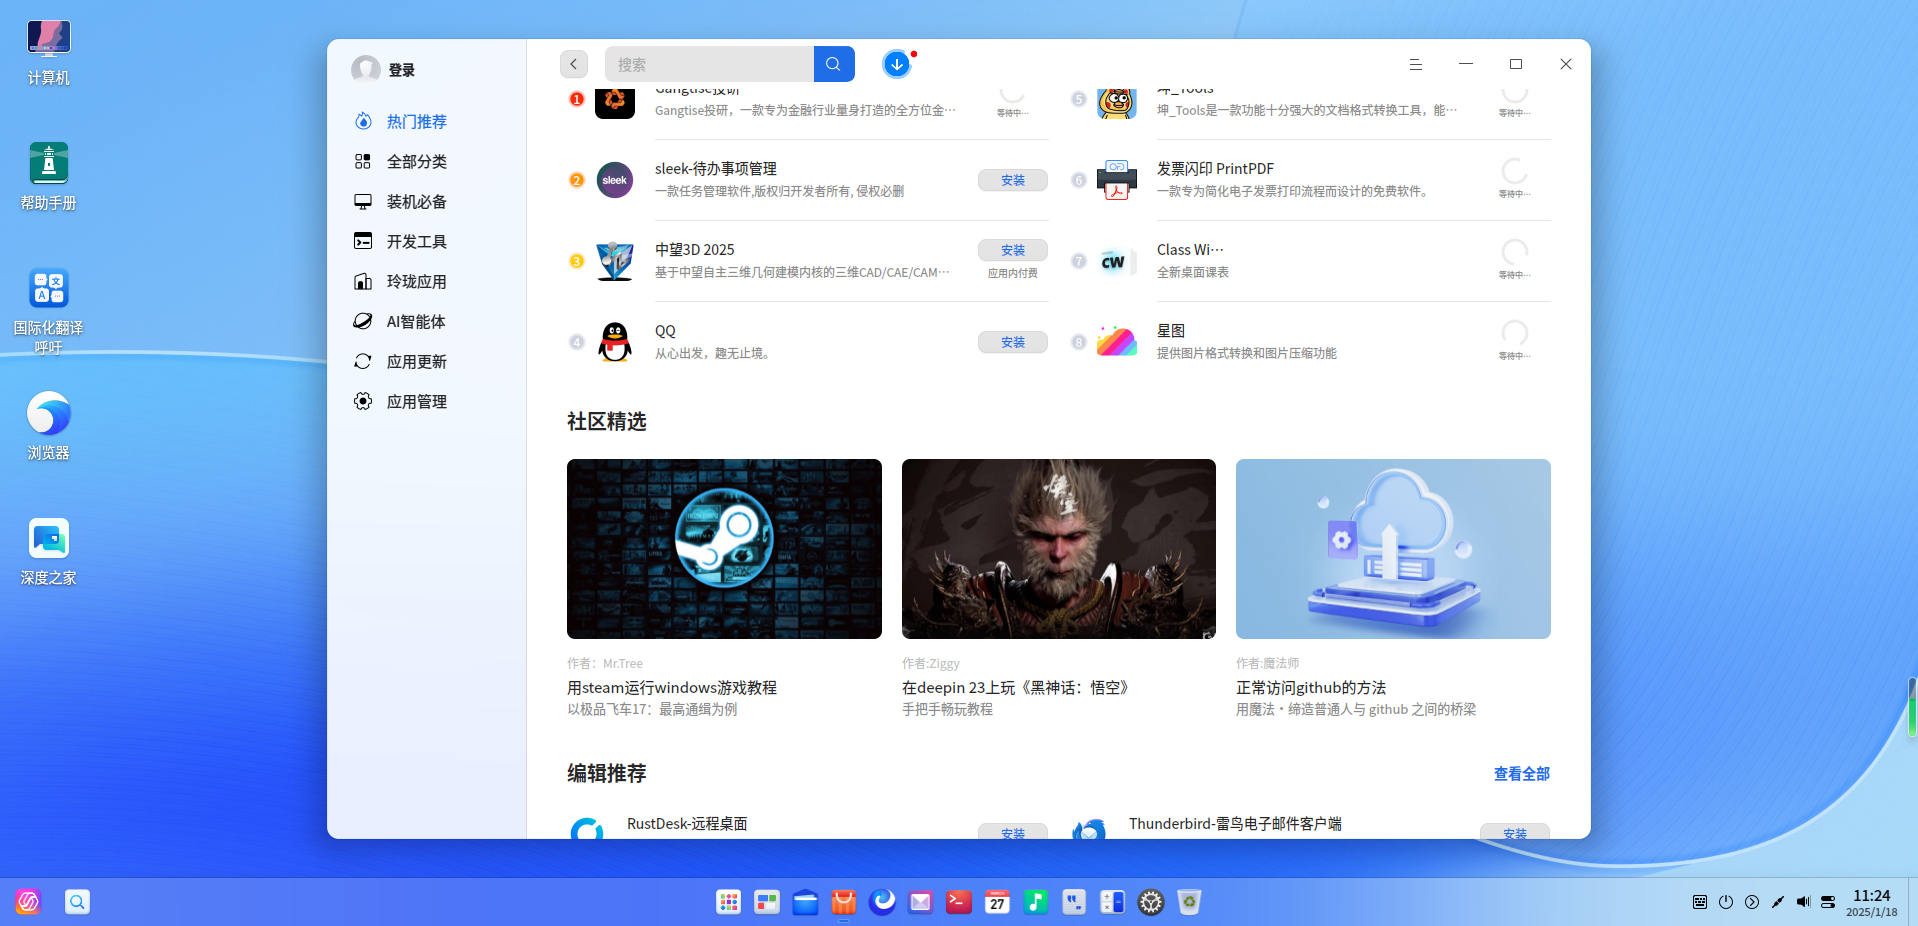Read 用steam运行windows游戏教程 article
Screen dimensions: 1918x926
coord(672,688)
